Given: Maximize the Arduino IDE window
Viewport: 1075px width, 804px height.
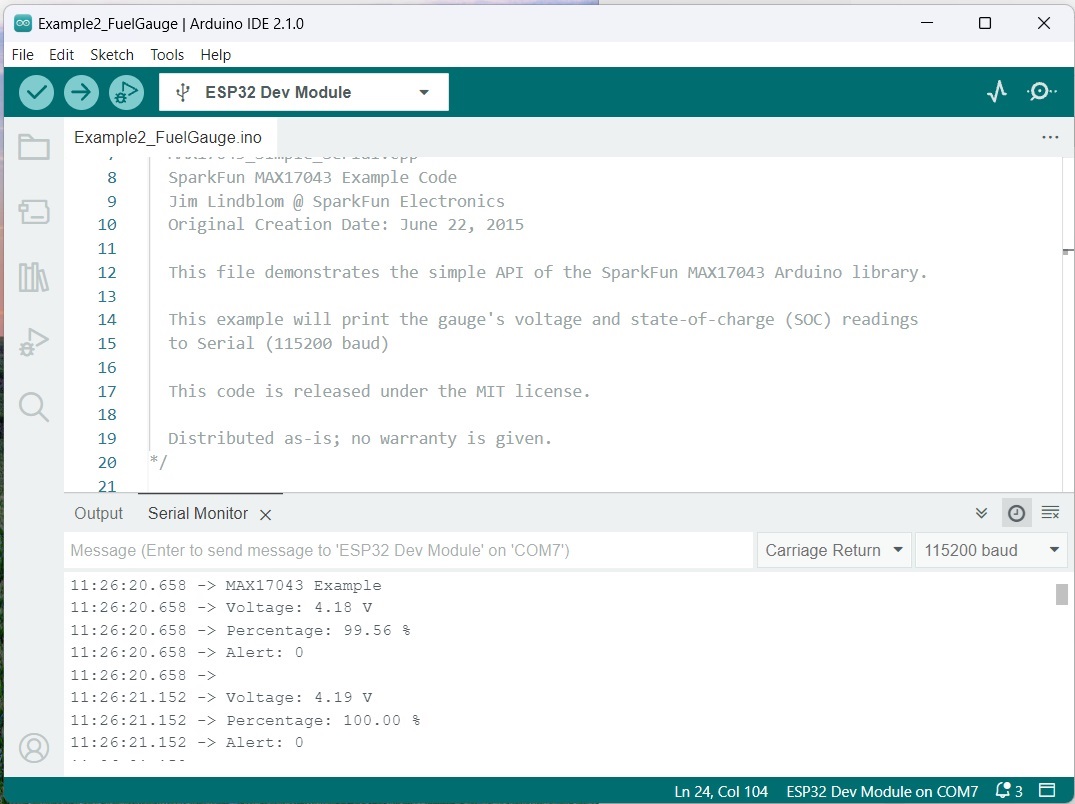Looking at the screenshot, I should [985, 23].
